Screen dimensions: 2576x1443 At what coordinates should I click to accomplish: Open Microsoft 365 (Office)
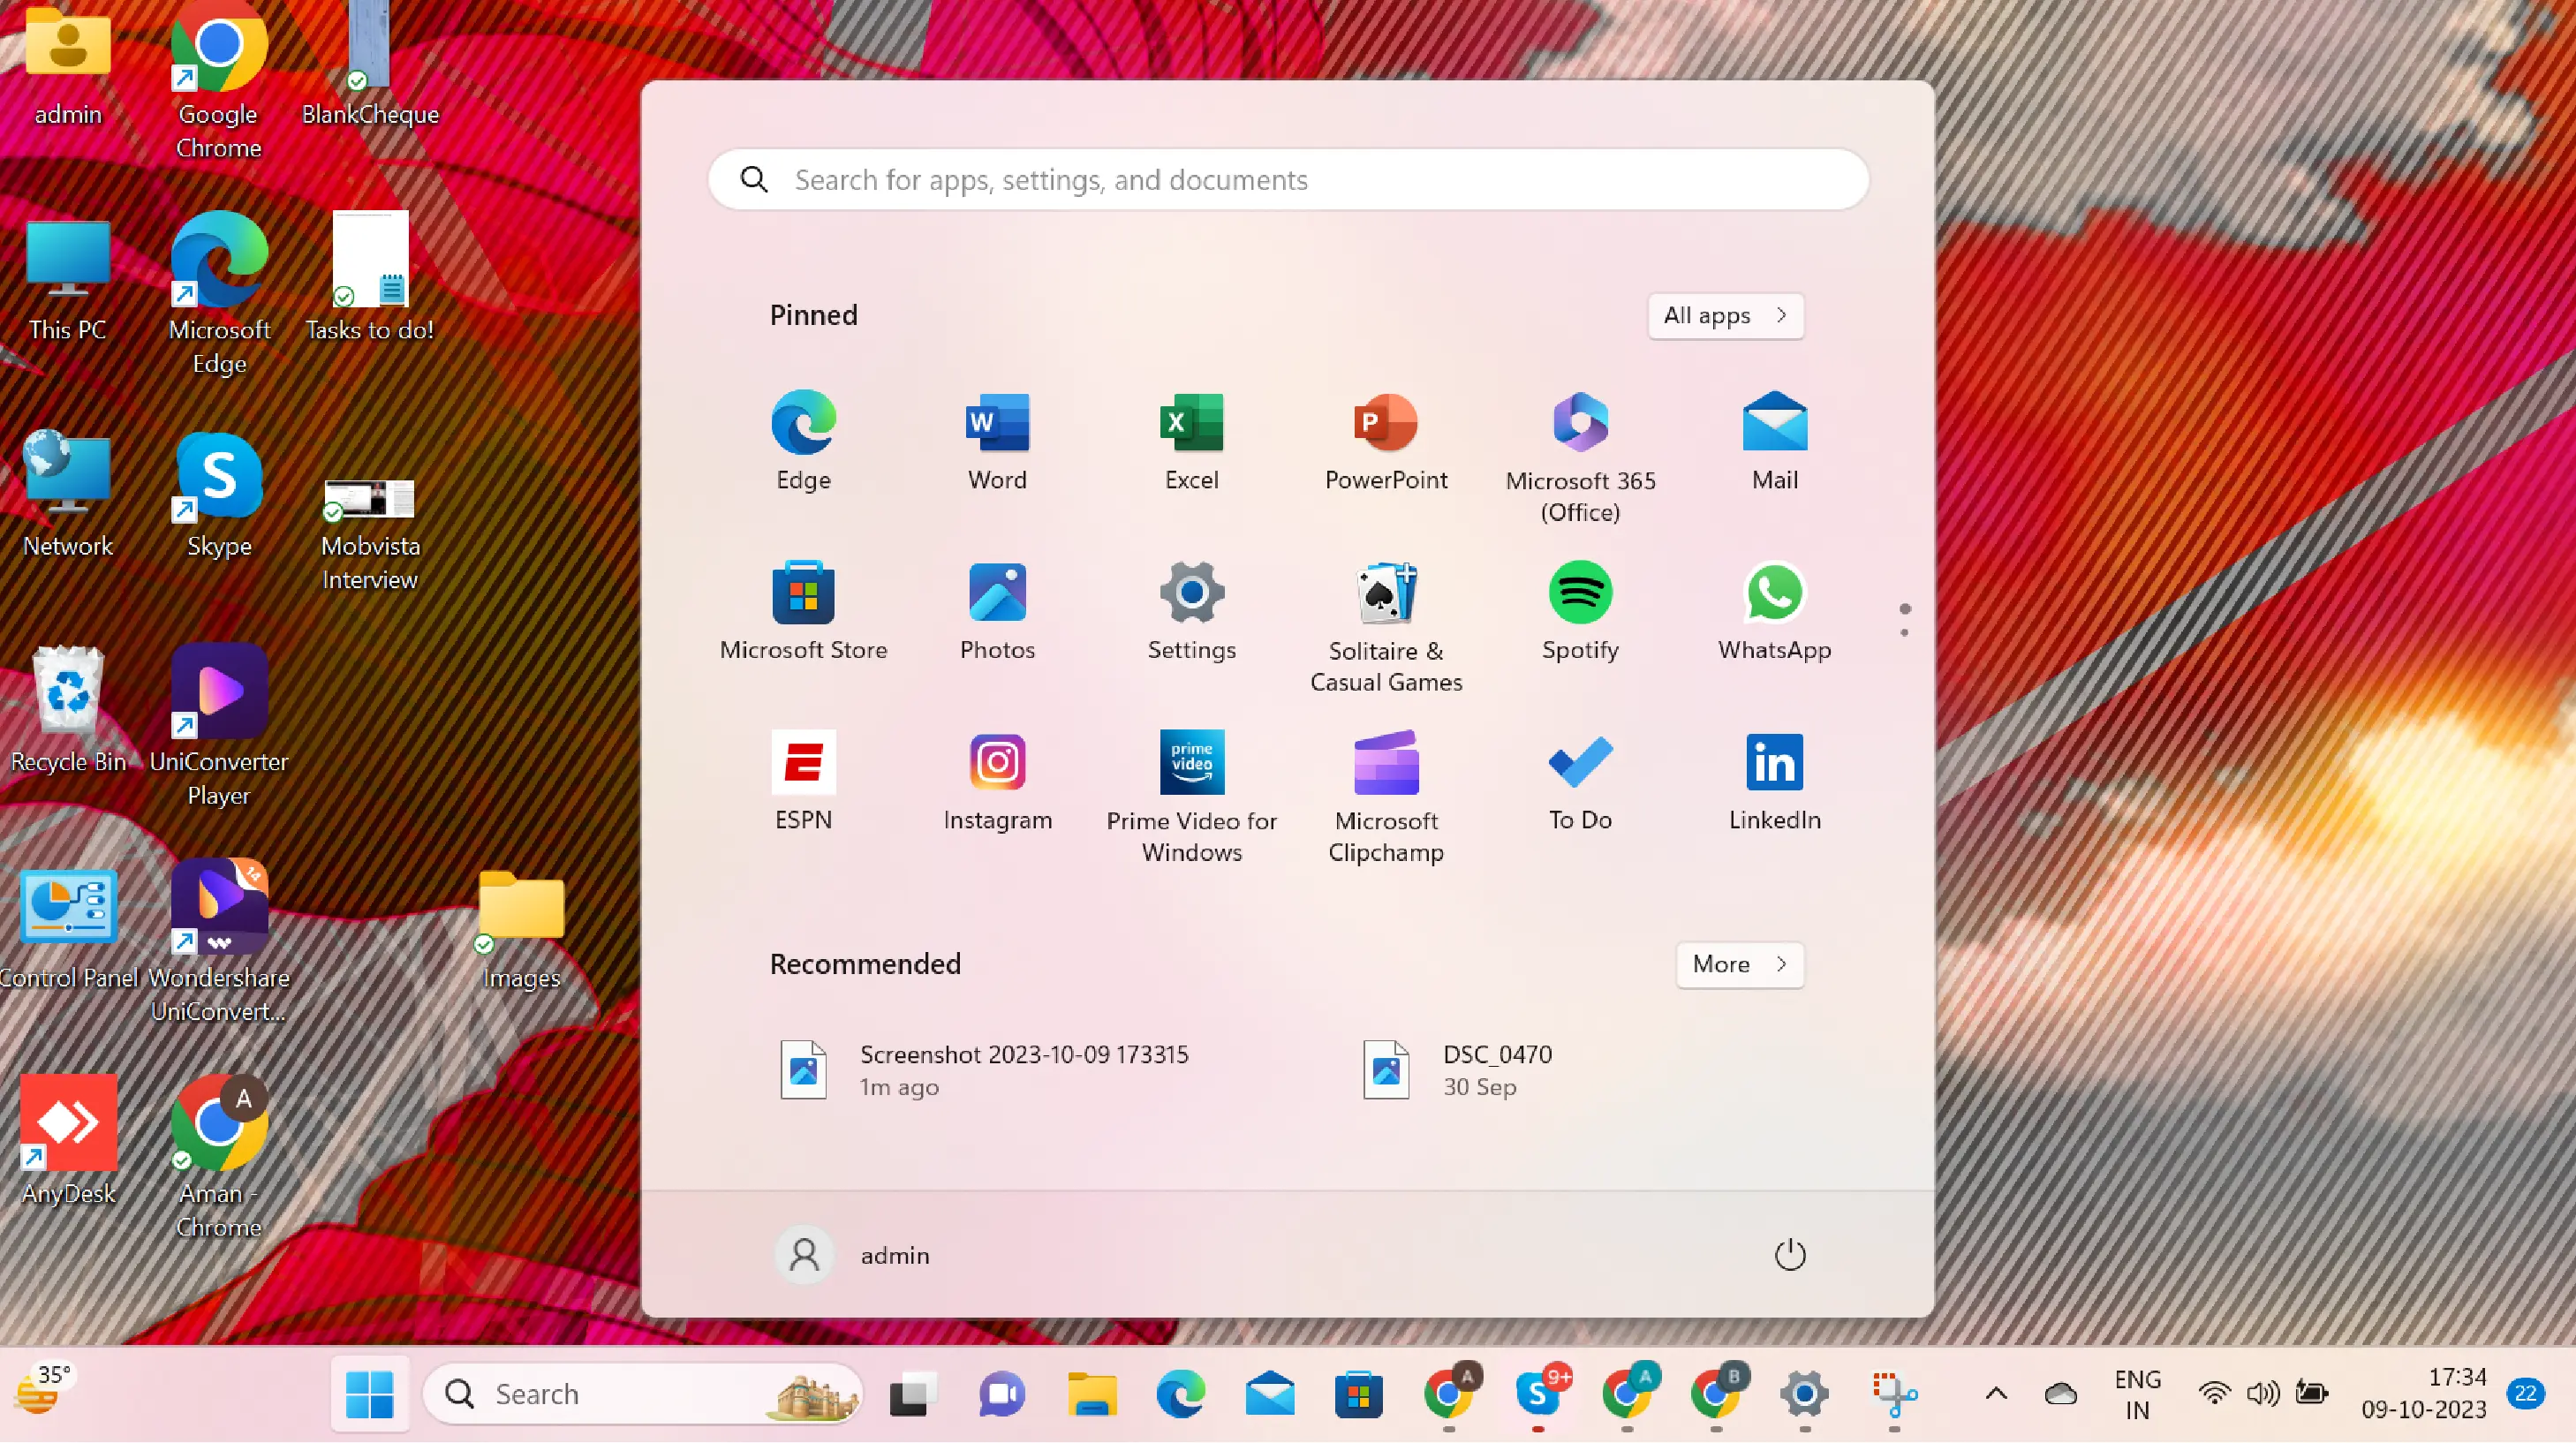1580,457
